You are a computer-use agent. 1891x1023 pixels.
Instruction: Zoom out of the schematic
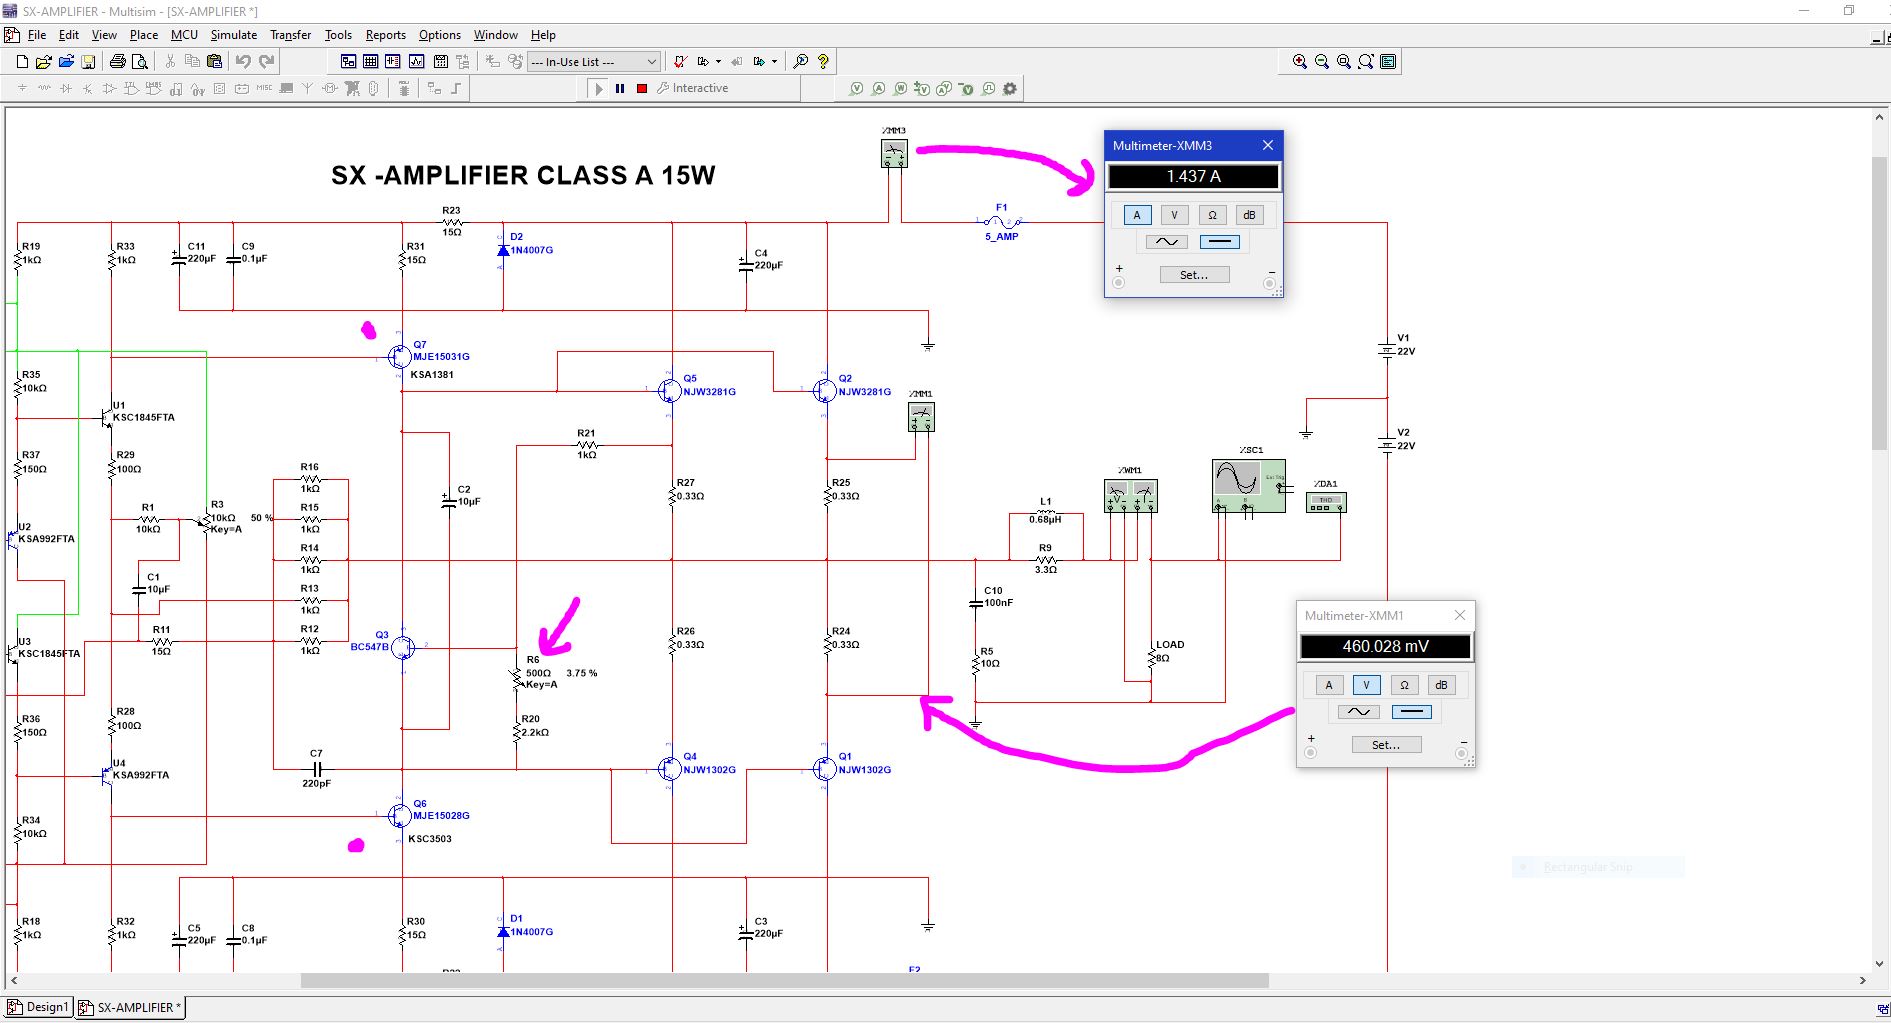point(1322,62)
